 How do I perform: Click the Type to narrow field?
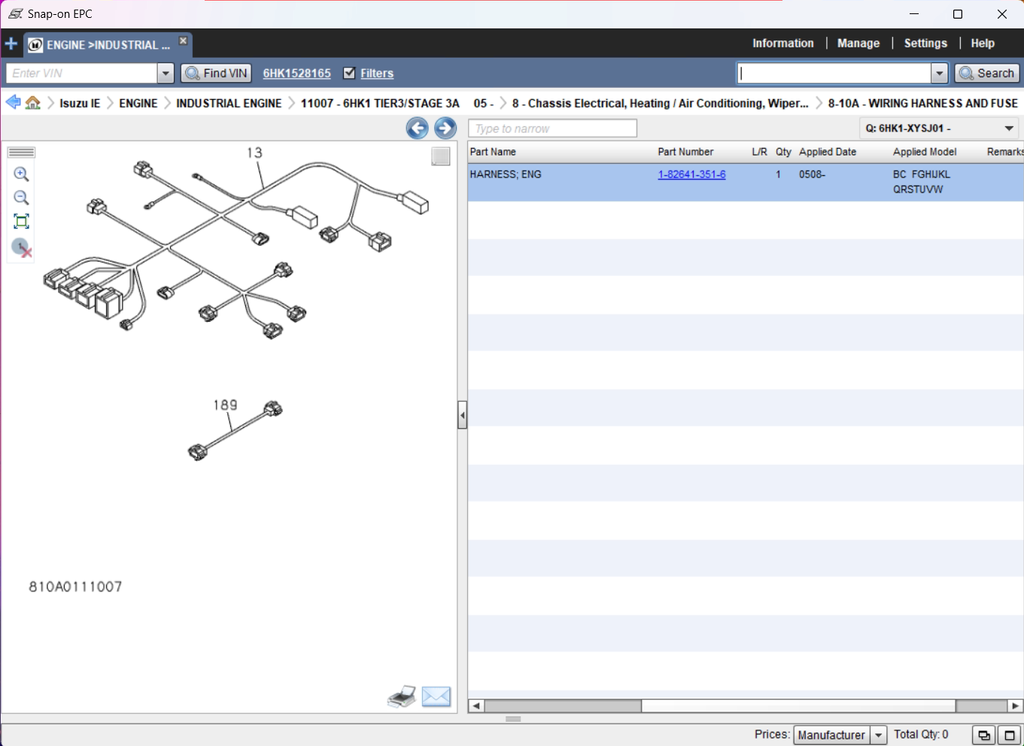point(553,128)
